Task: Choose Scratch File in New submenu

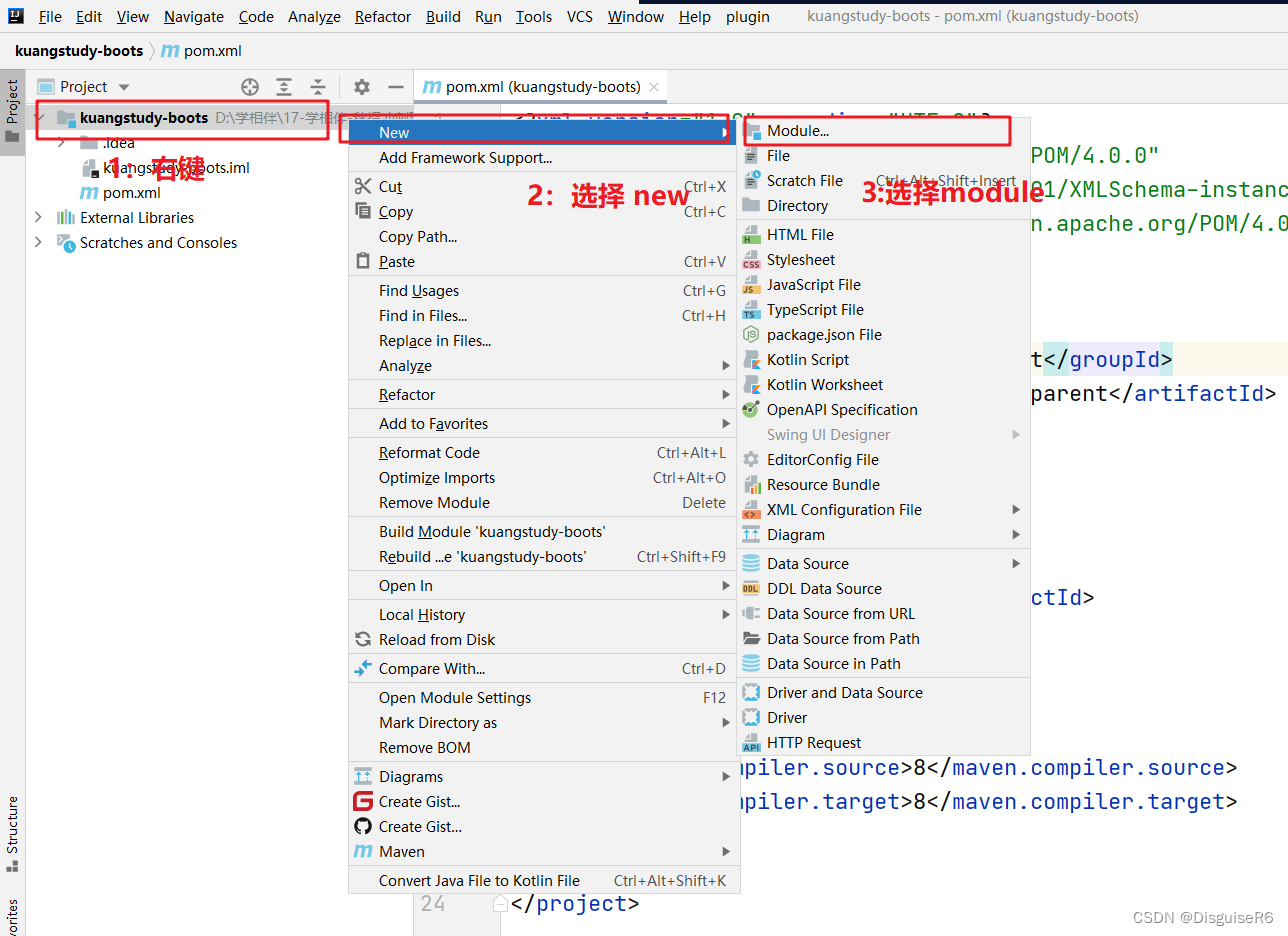Action: click(x=884, y=181)
